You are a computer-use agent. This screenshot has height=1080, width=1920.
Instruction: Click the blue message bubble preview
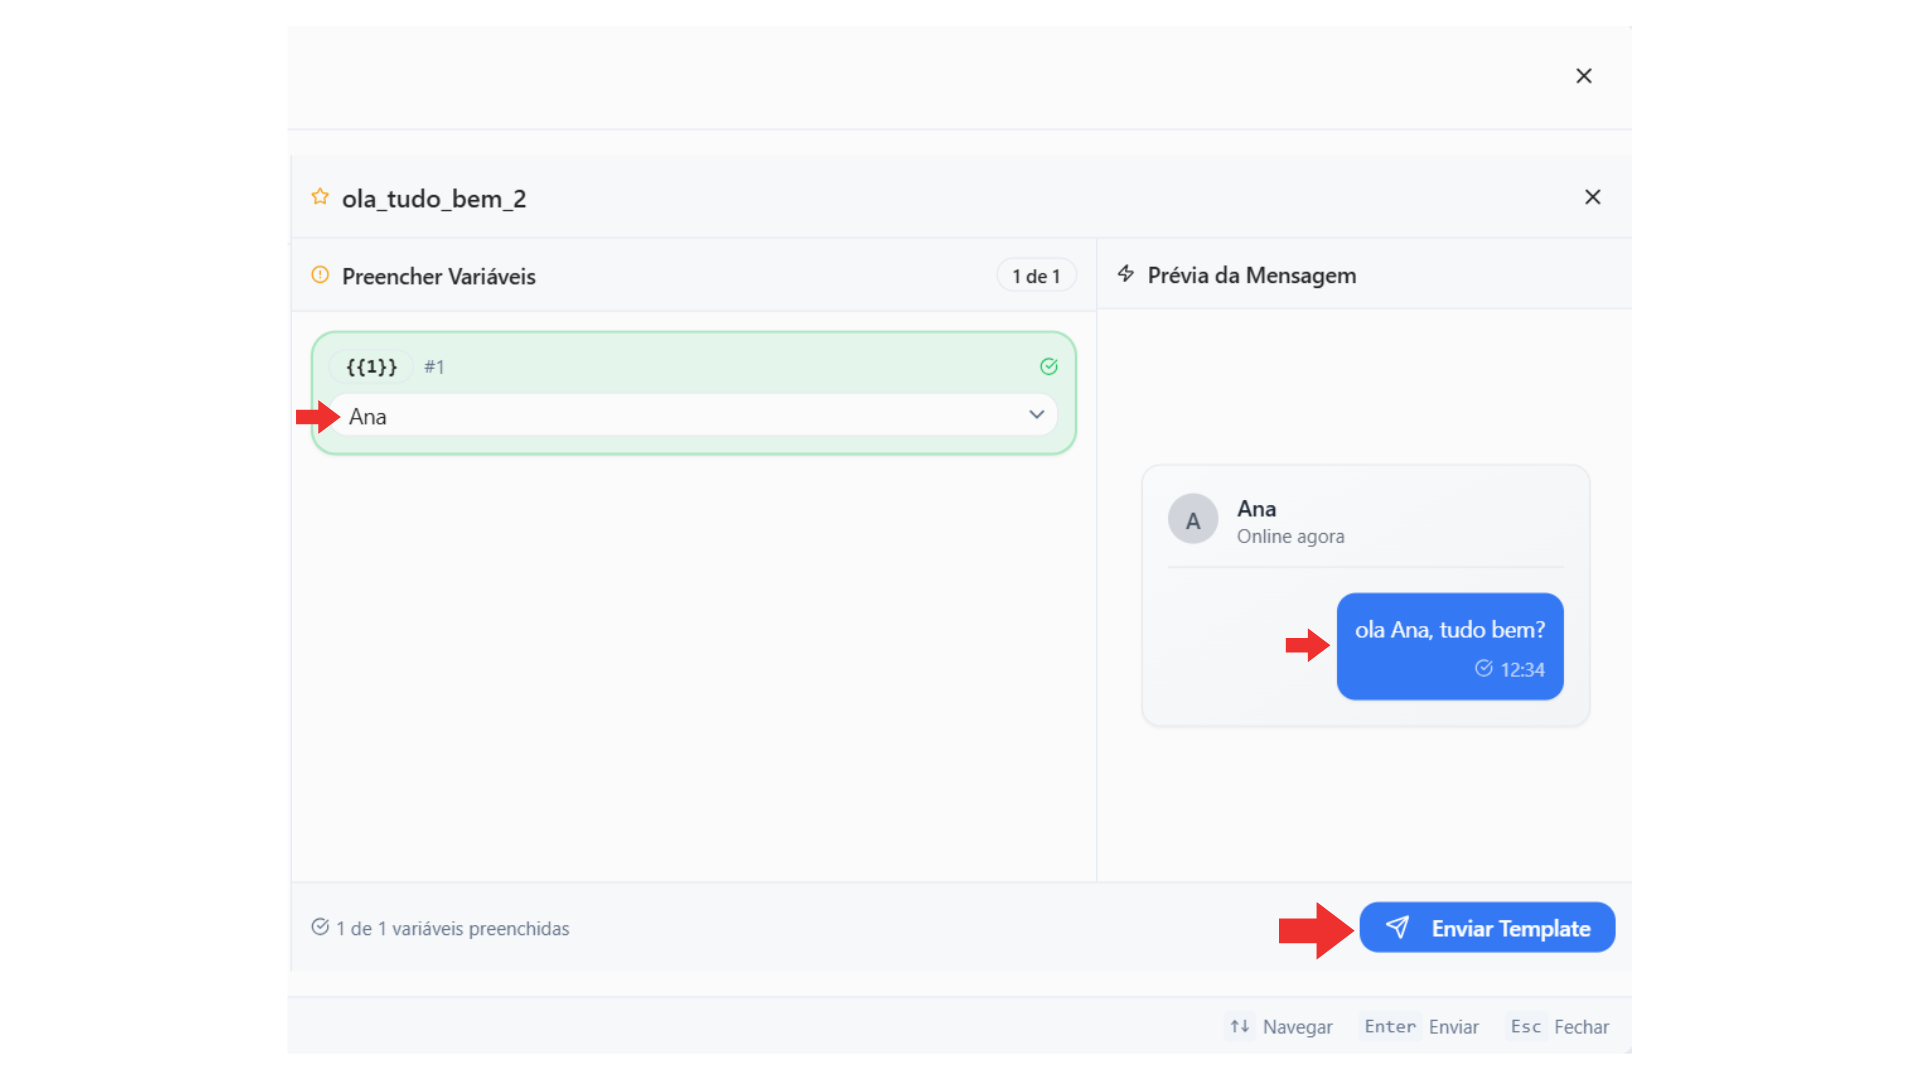point(1450,646)
